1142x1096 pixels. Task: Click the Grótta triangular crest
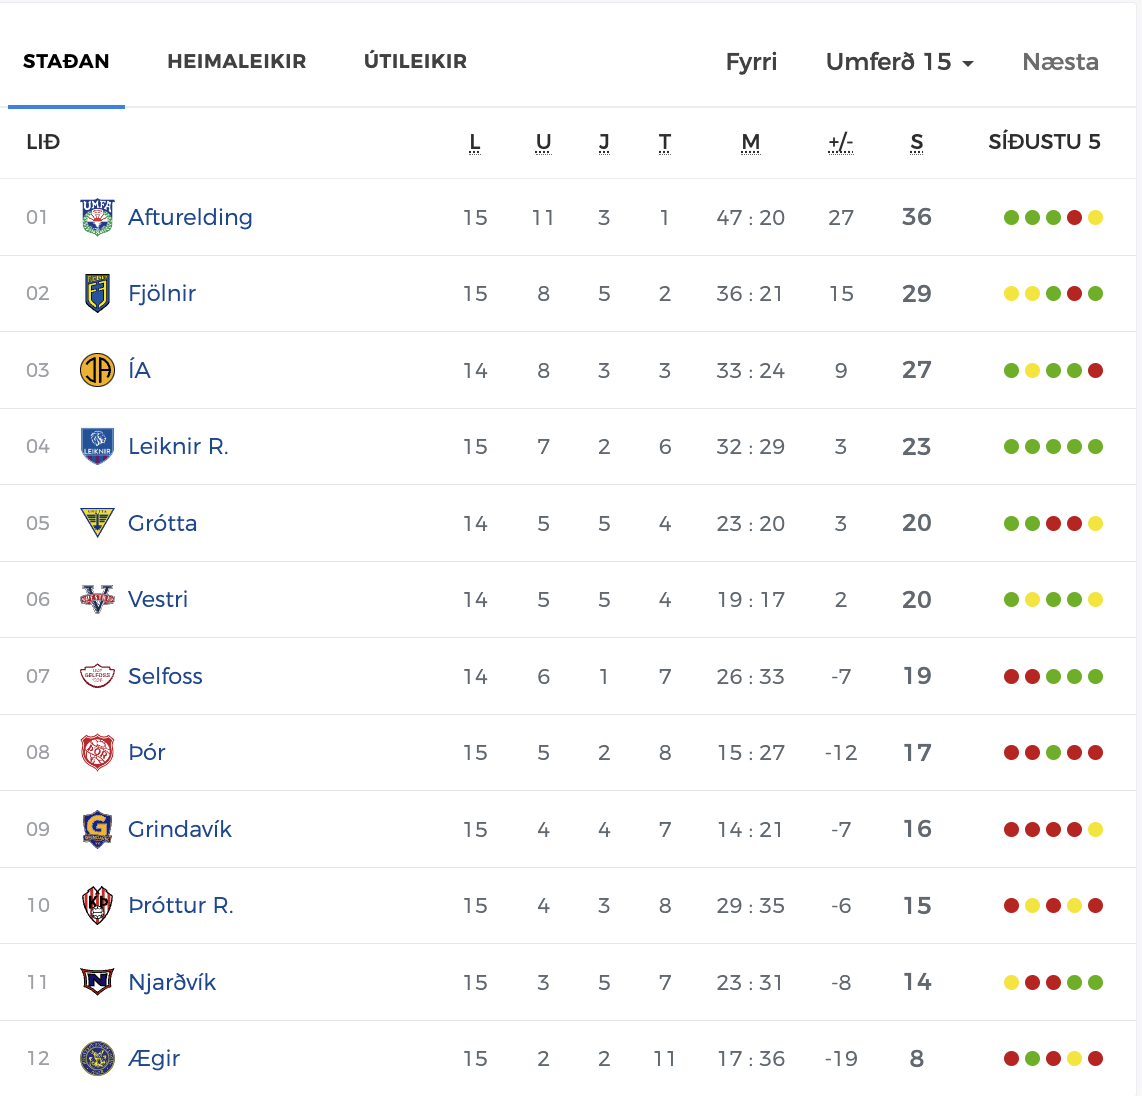click(97, 523)
